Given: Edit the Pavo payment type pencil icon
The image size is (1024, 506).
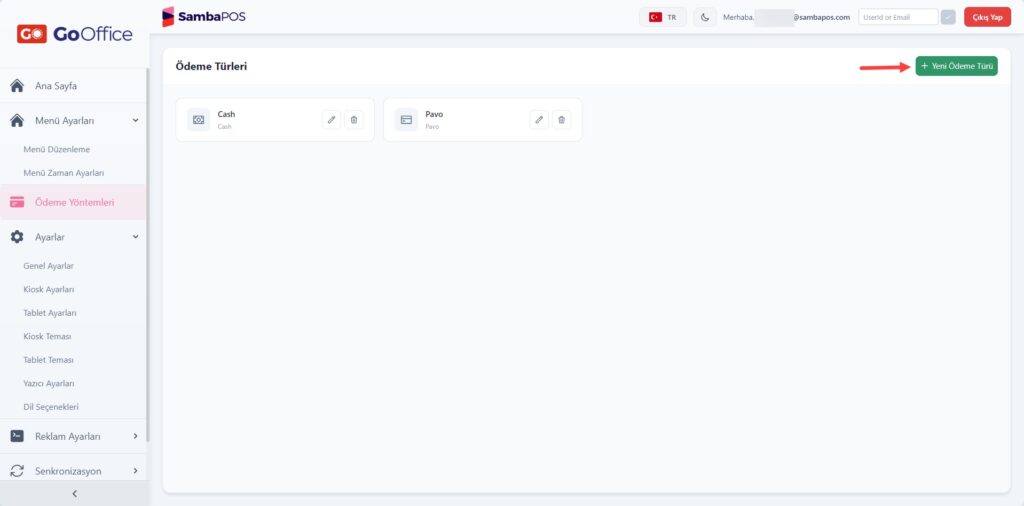Looking at the screenshot, I should click(x=539, y=119).
